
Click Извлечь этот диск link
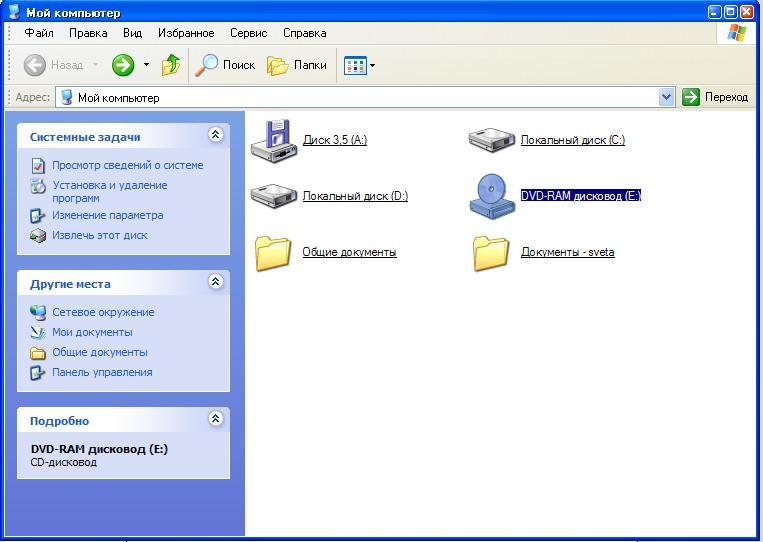100,235
